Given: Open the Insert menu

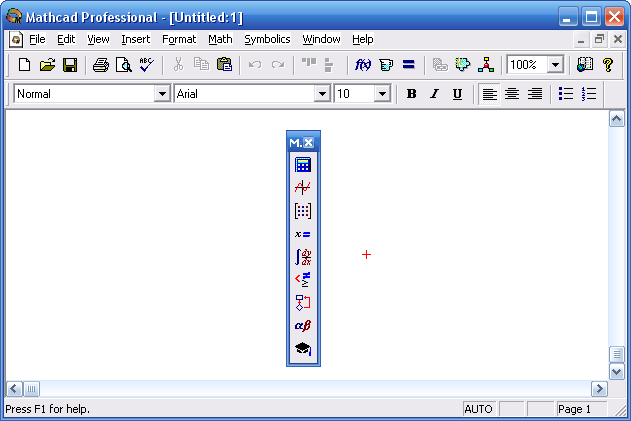Looking at the screenshot, I should point(136,39).
